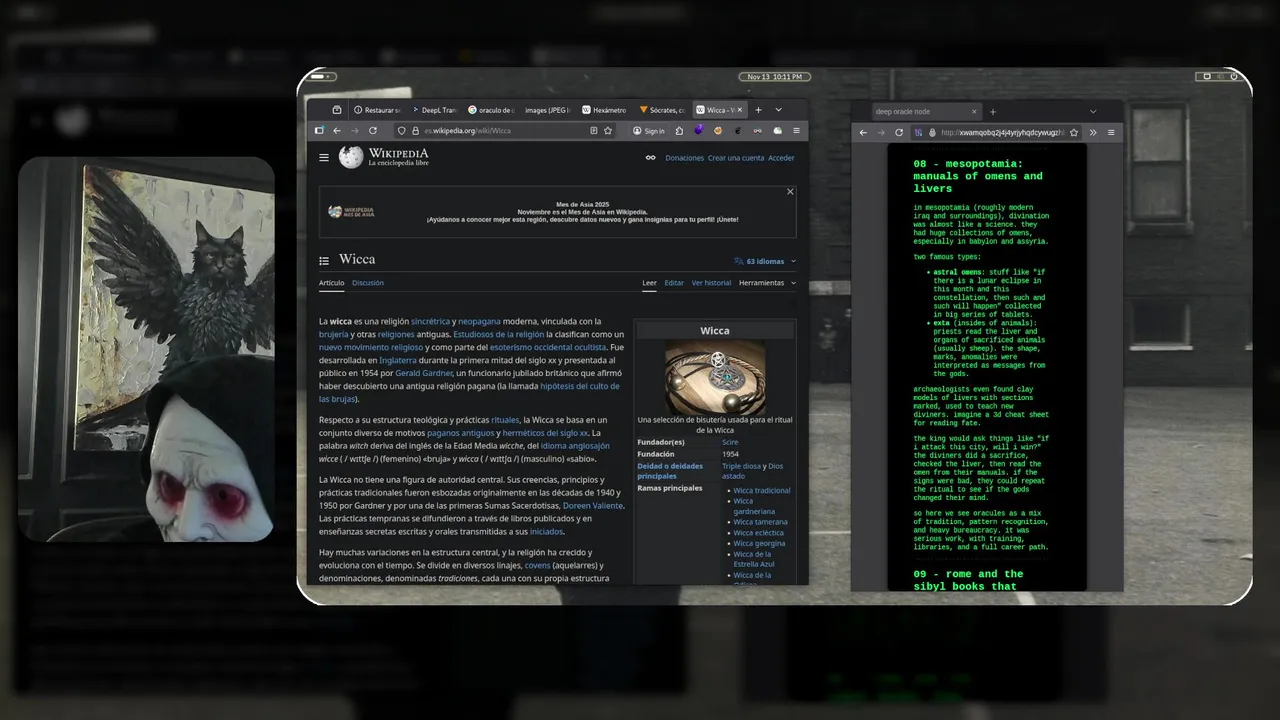Open Ver historial
This screenshot has height=720, width=1280.
point(711,283)
